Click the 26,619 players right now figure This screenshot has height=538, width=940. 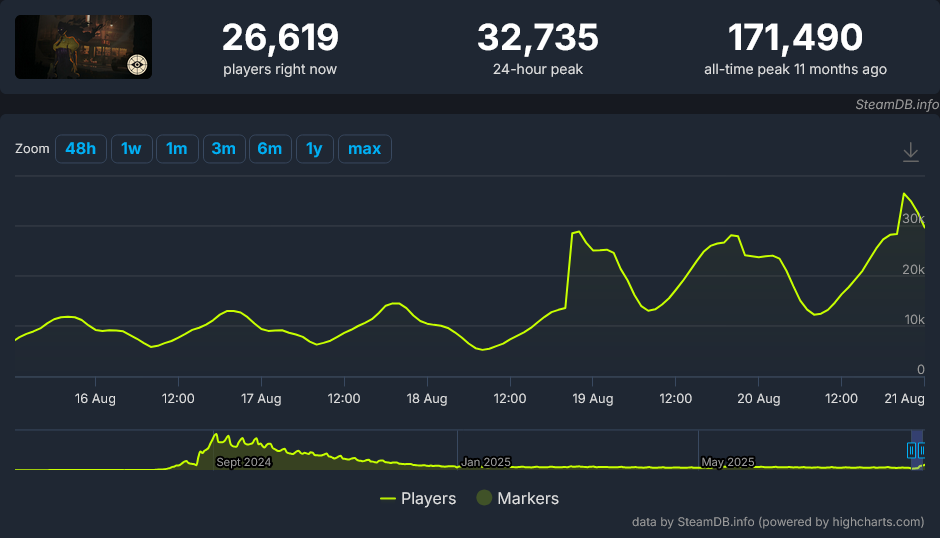click(280, 37)
